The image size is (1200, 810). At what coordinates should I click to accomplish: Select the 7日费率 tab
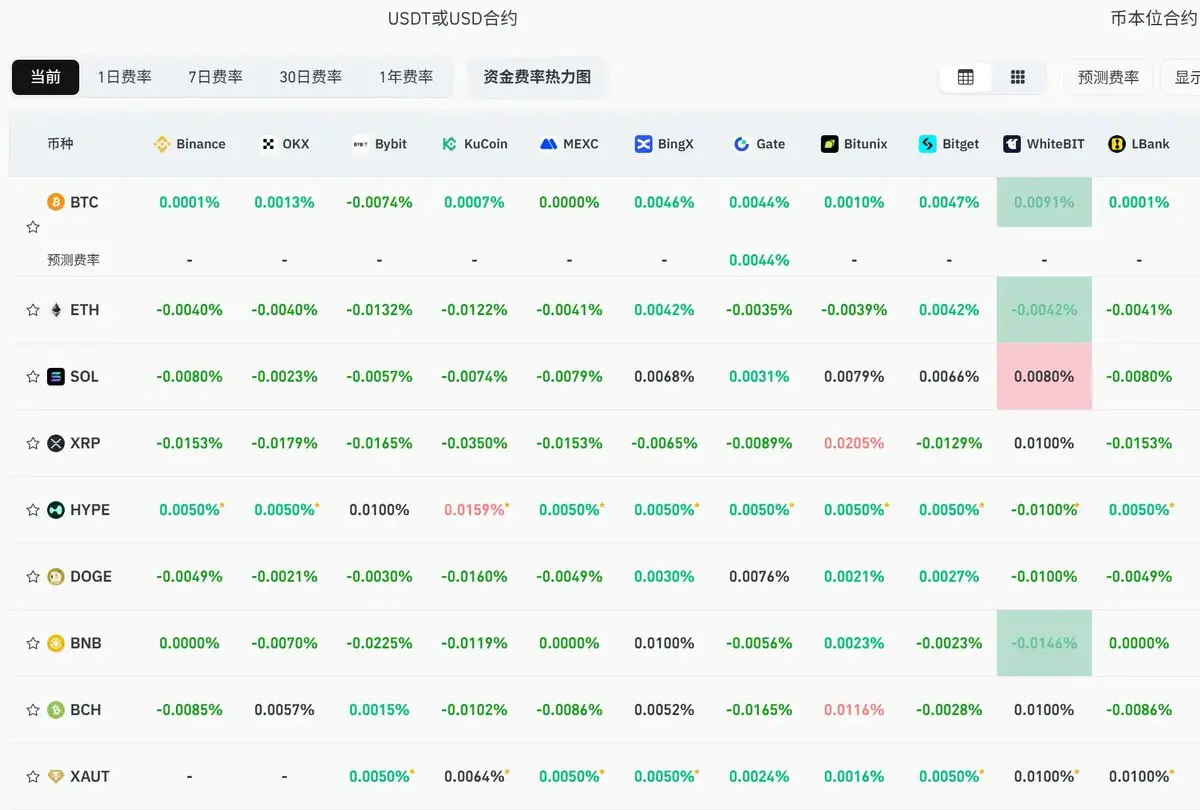(216, 77)
